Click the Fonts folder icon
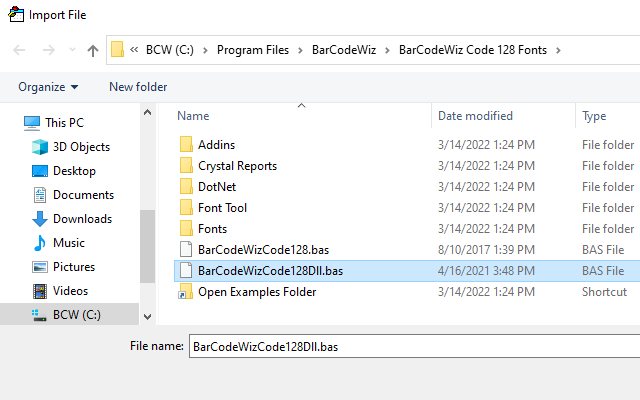The image size is (640, 400). 186,229
